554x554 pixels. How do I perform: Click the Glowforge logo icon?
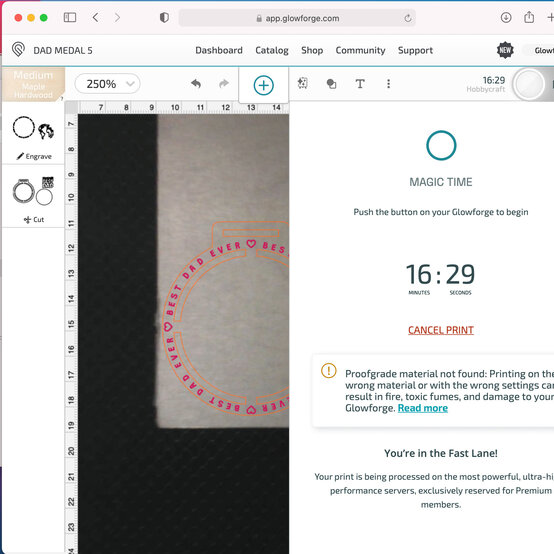(18, 50)
